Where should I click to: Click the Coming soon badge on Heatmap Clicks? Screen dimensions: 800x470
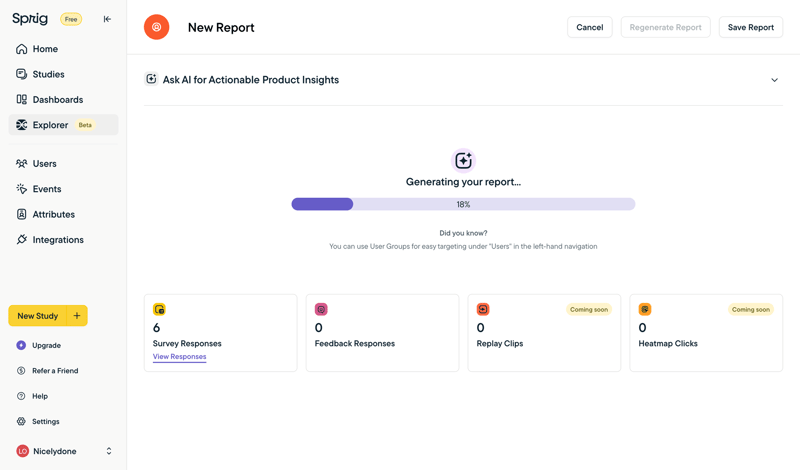click(751, 309)
